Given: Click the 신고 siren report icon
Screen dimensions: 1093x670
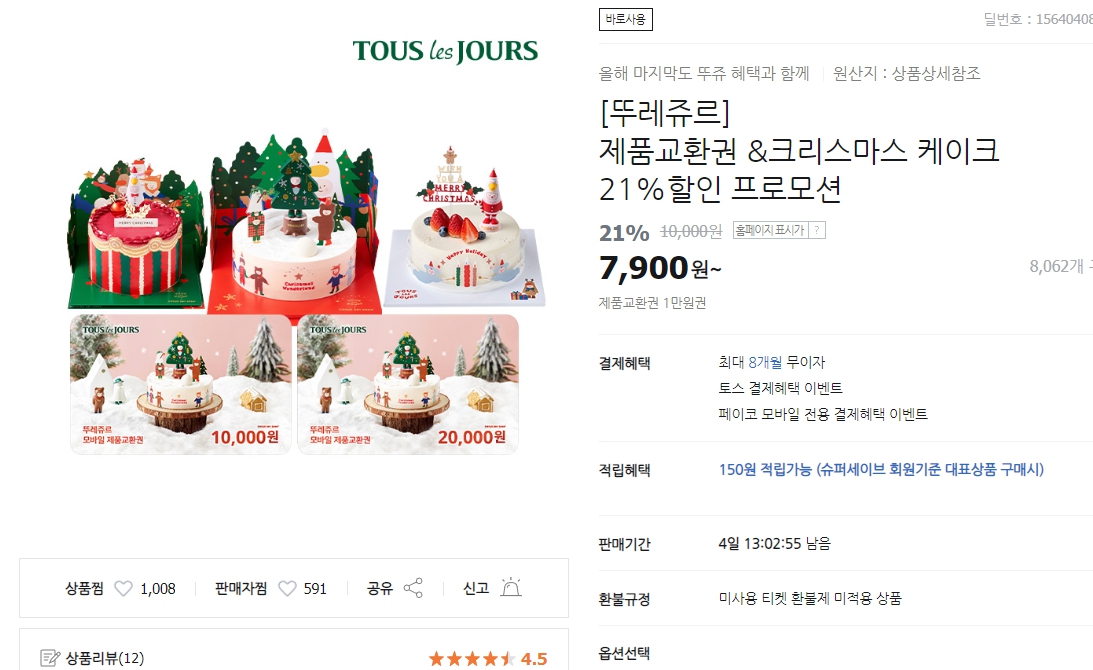Looking at the screenshot, I should (511, 587).
